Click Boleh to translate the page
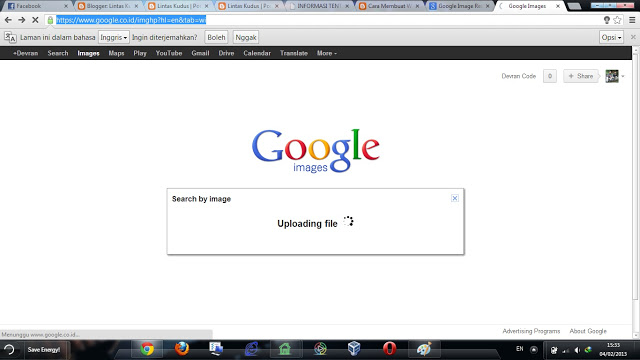Screen dimensions: 640x360 (216, 38)
